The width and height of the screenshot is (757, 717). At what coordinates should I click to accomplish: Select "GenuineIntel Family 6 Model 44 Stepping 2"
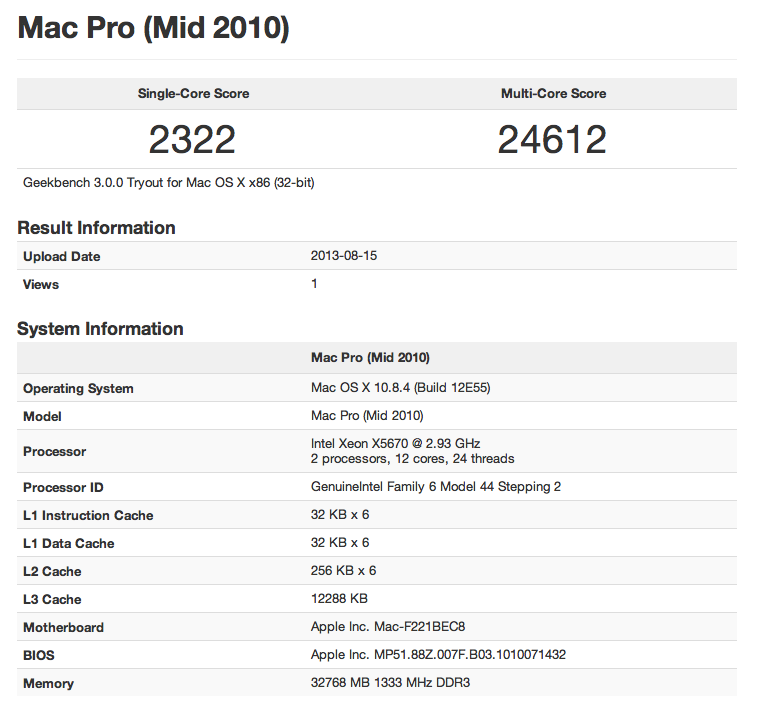(436, 487)
